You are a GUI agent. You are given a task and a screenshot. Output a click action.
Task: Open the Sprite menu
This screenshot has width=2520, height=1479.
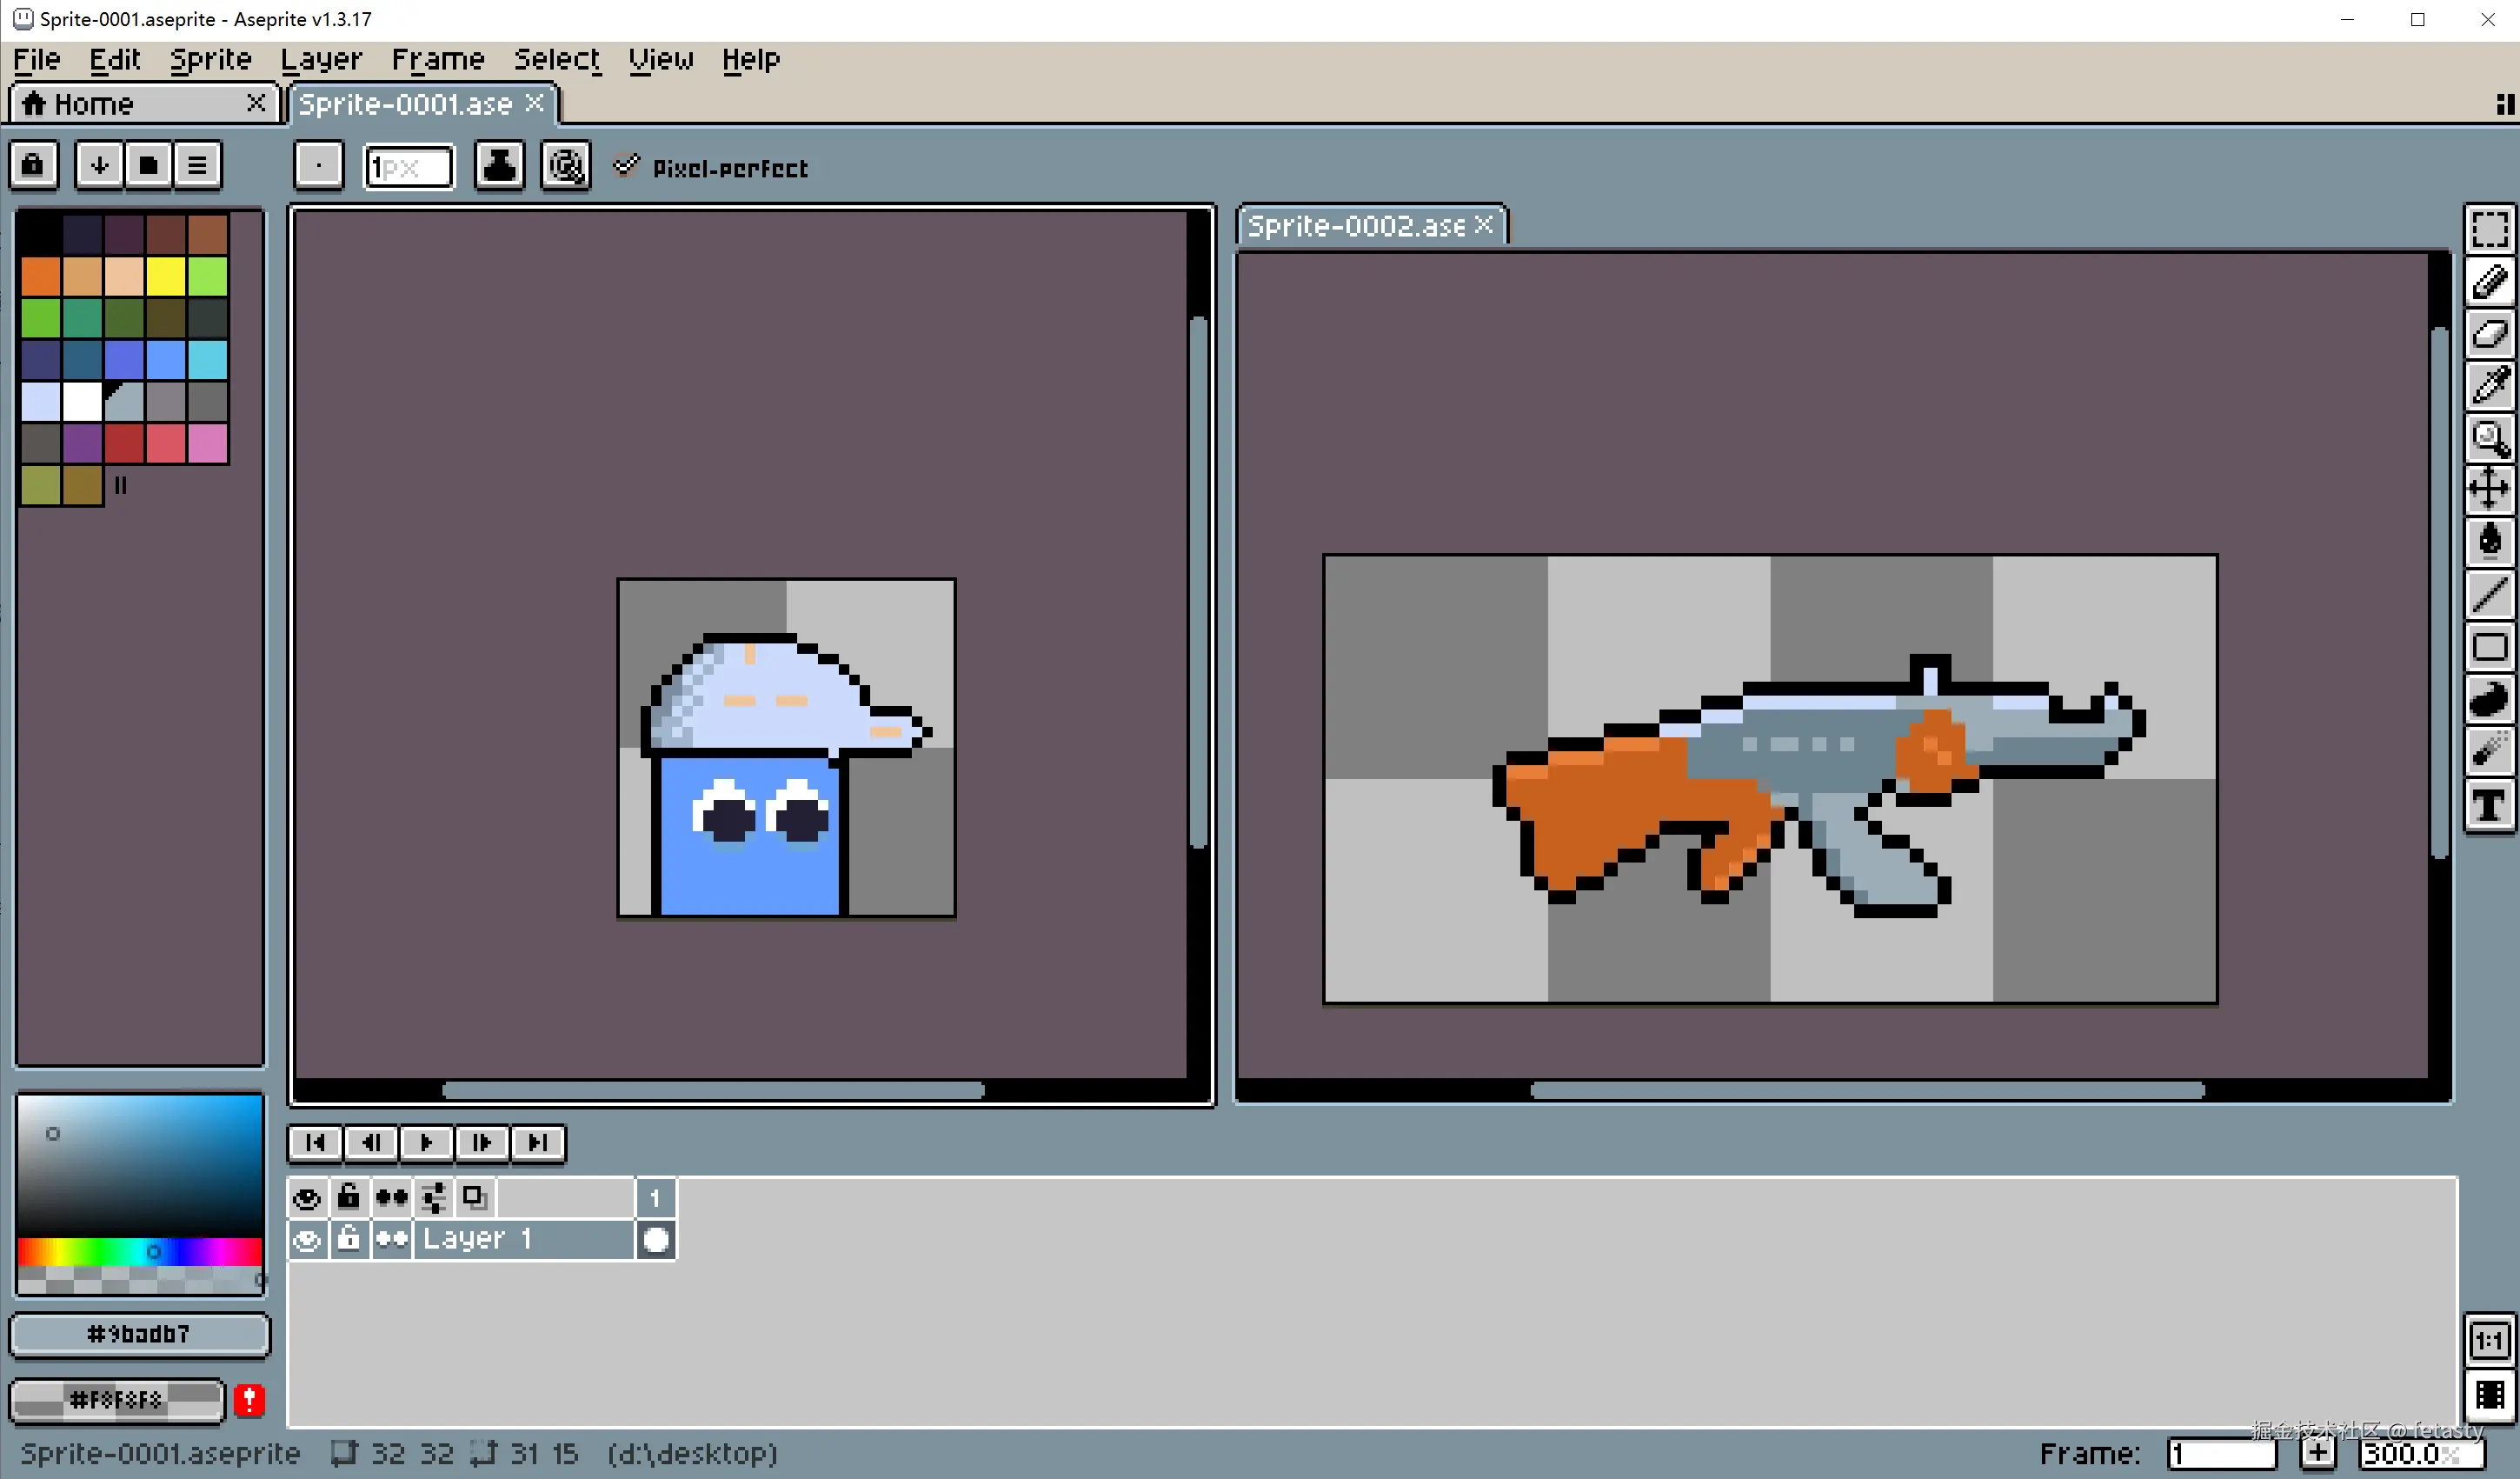pyautogui.click(x=210, y=60)
